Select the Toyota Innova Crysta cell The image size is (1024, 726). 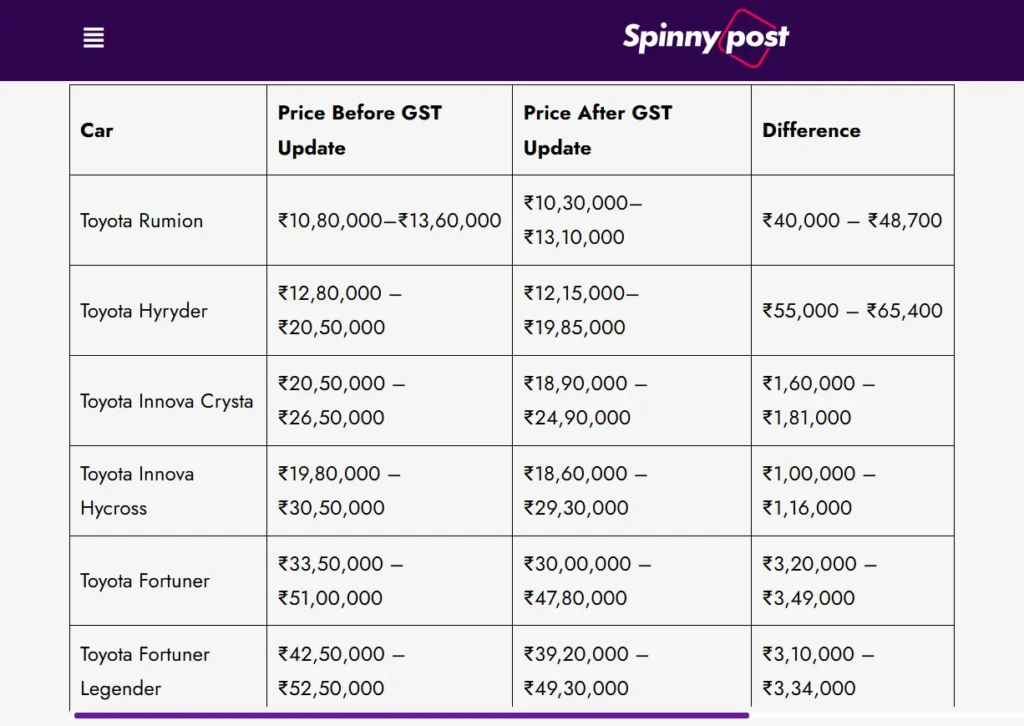[167, 401]
